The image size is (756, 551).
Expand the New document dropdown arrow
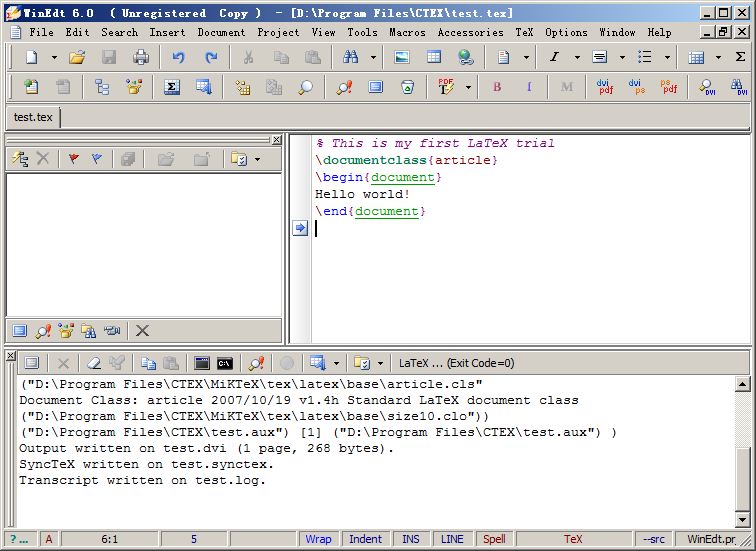coord(54,57)
